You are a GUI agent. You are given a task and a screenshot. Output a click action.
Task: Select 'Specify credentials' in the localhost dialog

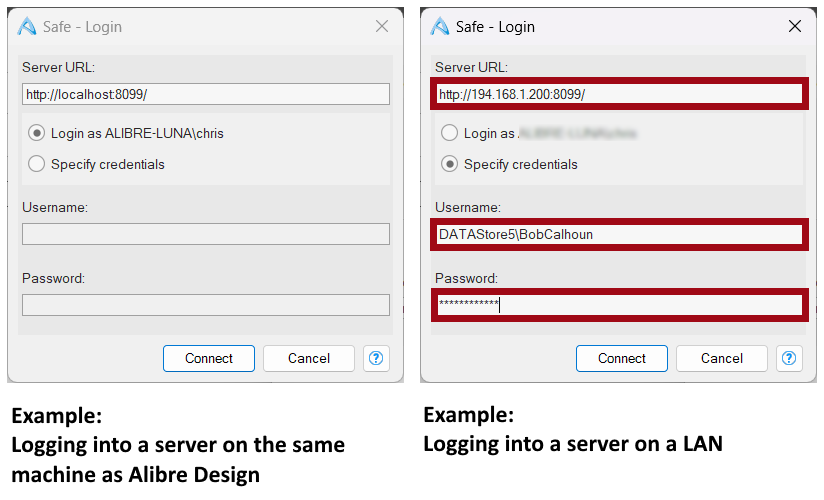(x=37, y=164)
